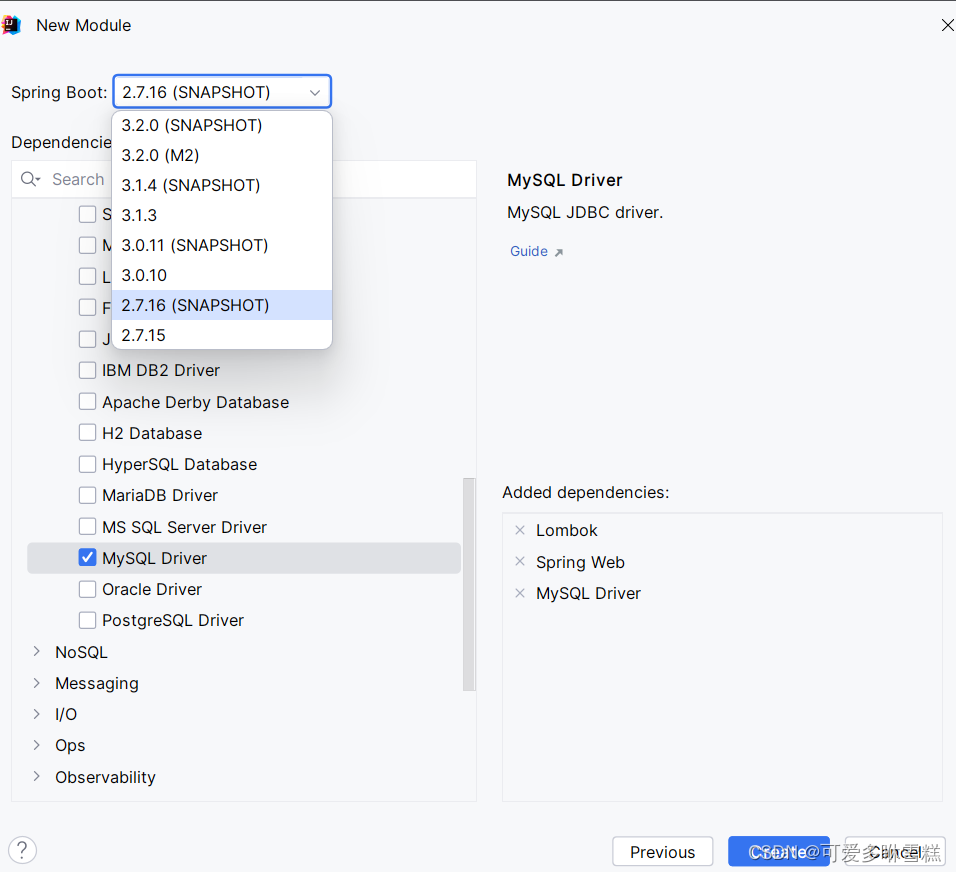Click the Spring Boot logo in the title

pyautogui.click(x=11, y=24)
